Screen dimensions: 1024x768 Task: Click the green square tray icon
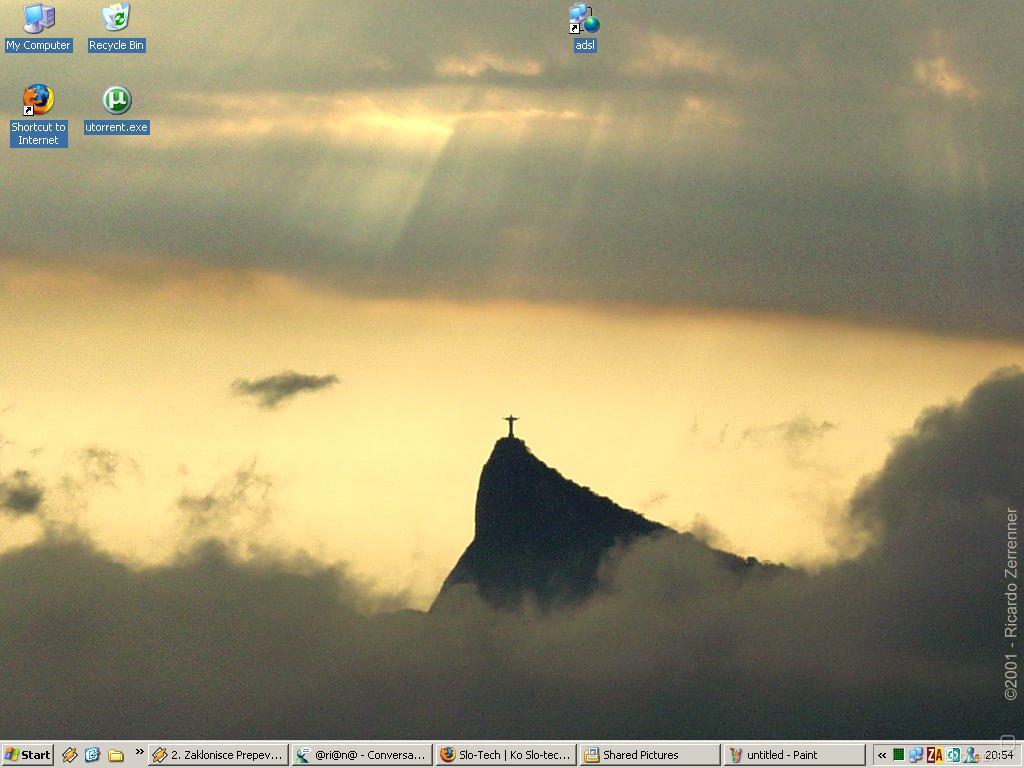(899, 755)
